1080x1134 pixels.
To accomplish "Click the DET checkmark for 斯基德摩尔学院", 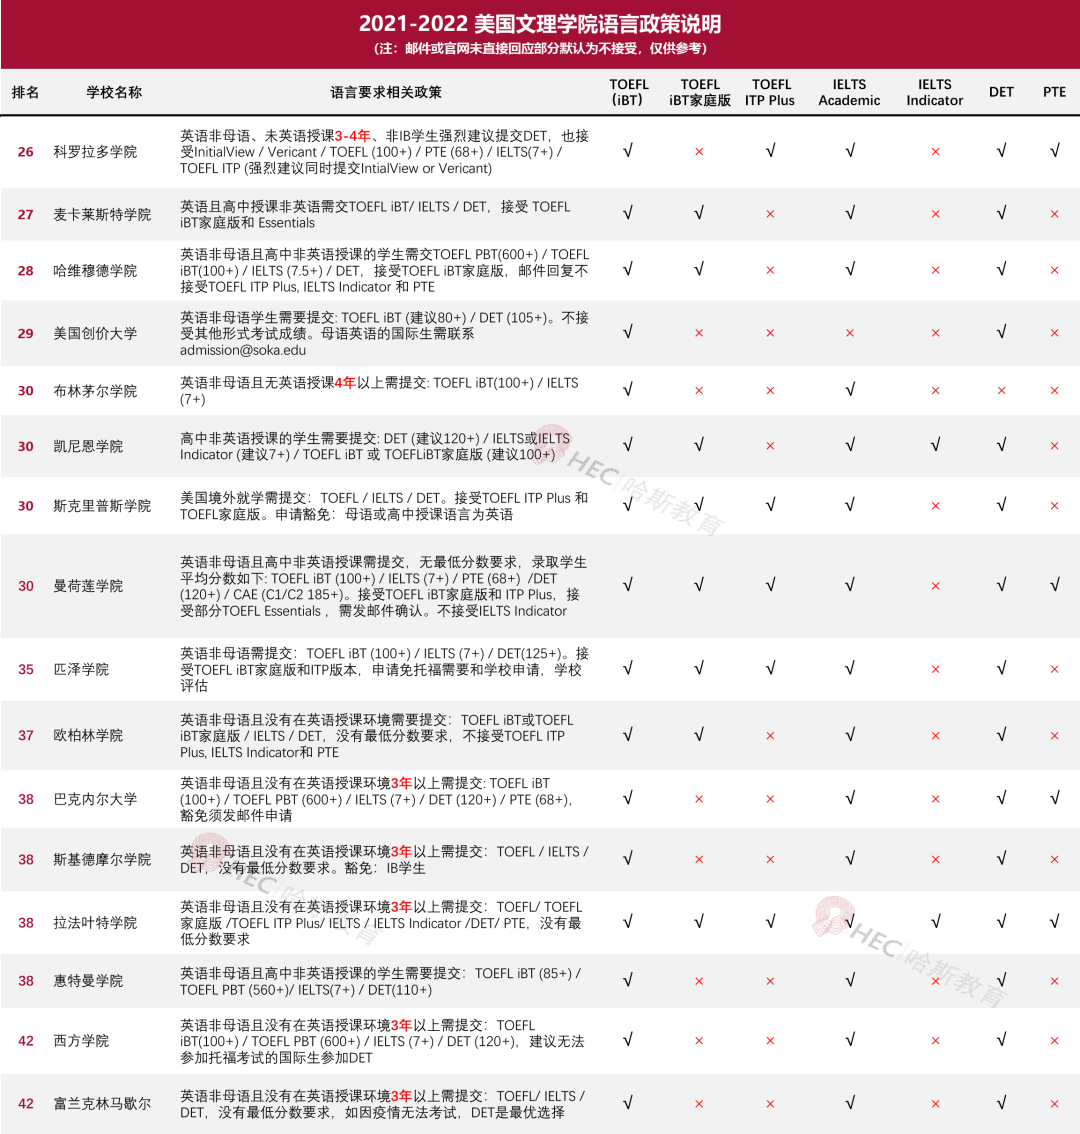I will 1001,858.
